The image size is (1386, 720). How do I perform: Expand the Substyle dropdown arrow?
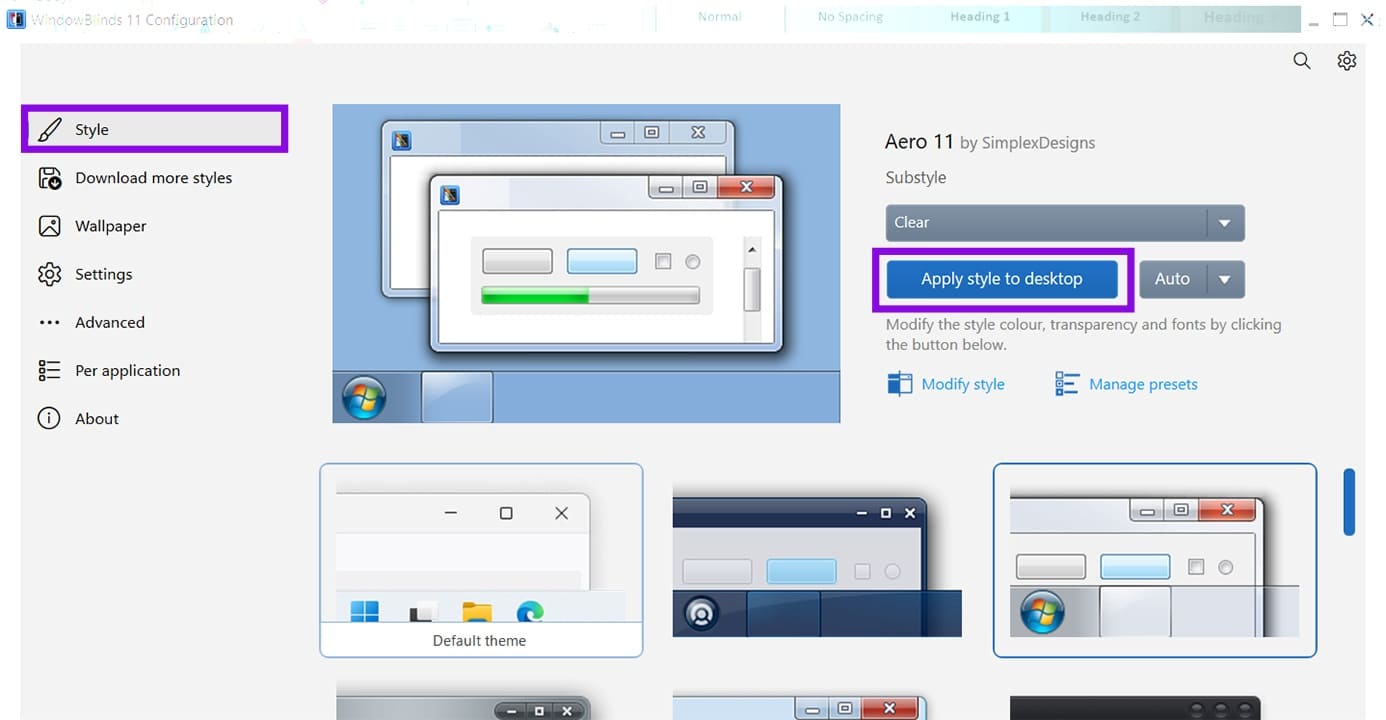(1225, 223)
